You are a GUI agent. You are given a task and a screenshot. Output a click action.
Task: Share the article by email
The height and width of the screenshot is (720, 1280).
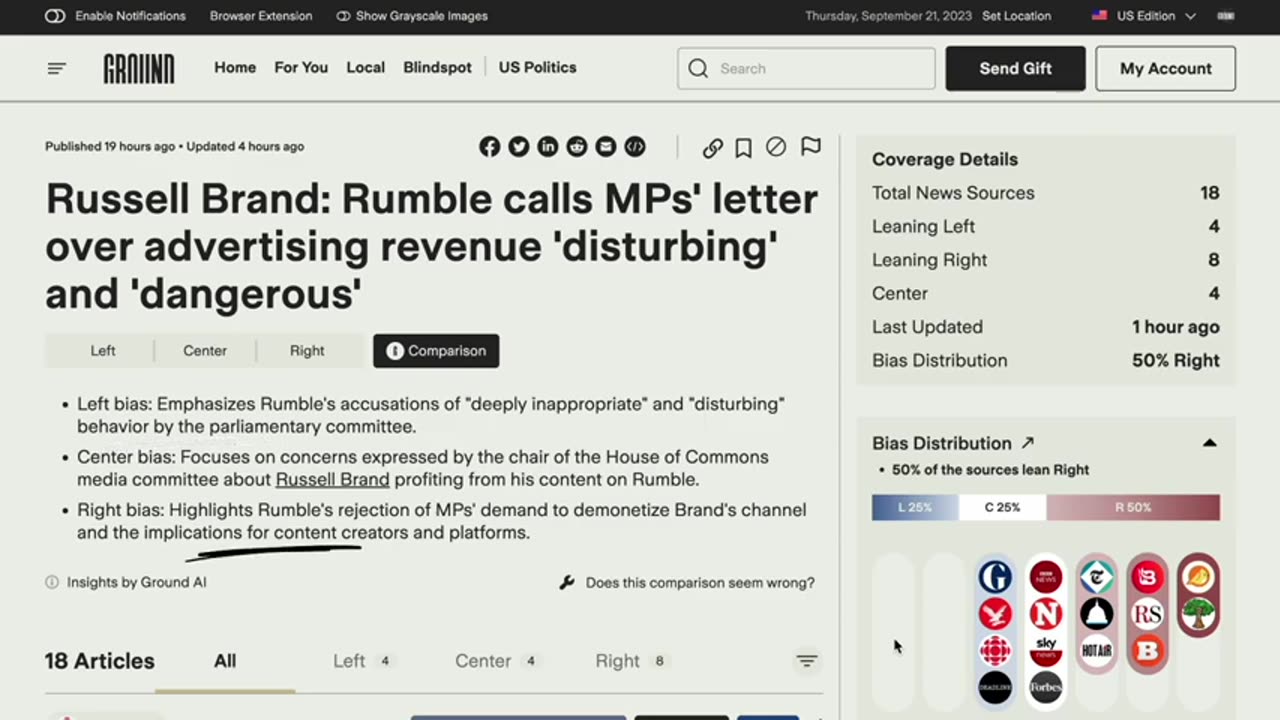coord(606,147)
